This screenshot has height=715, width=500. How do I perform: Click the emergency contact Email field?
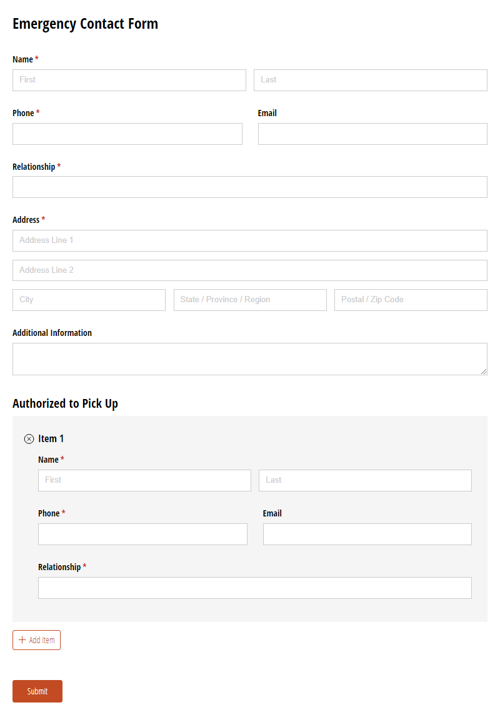pyautogui.click(x=373, y=134)
